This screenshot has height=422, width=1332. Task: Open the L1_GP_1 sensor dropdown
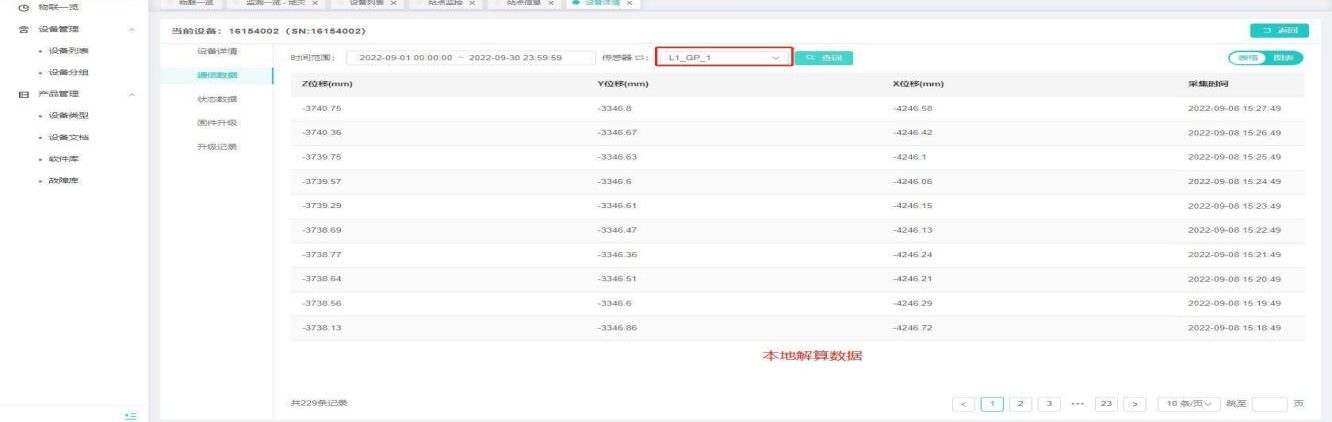point(723,58)
